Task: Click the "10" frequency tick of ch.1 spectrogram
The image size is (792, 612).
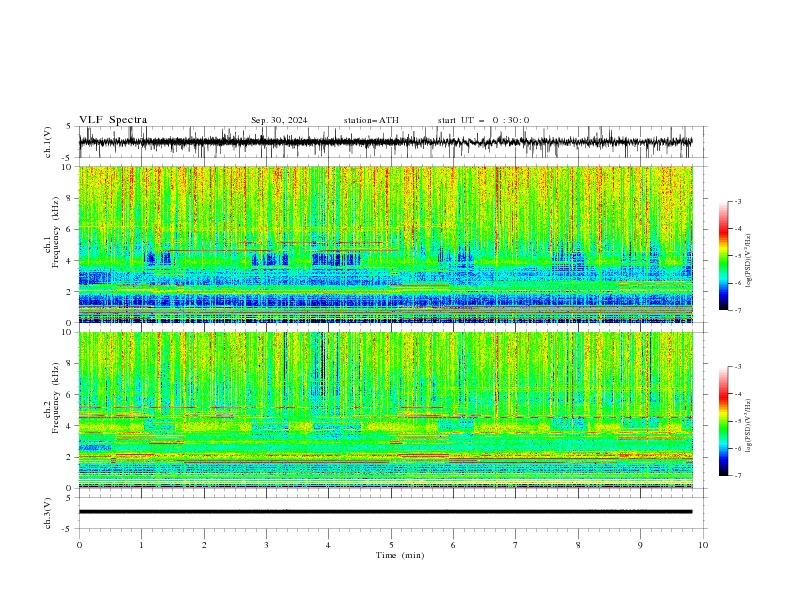Action: pos(69,167)
